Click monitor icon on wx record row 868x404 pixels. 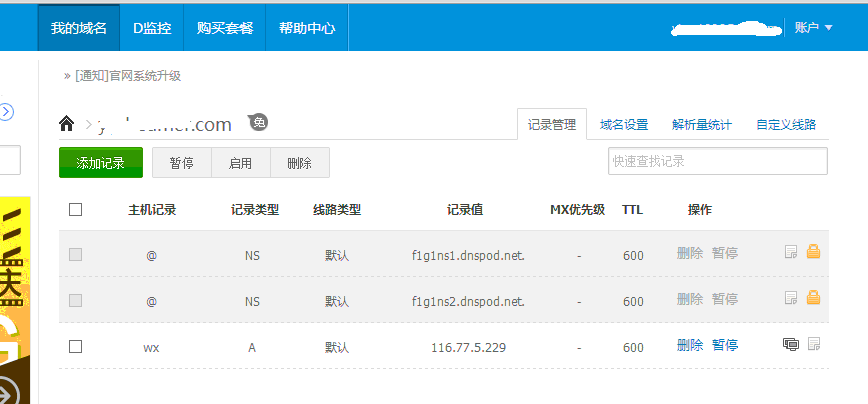[791, 344]
